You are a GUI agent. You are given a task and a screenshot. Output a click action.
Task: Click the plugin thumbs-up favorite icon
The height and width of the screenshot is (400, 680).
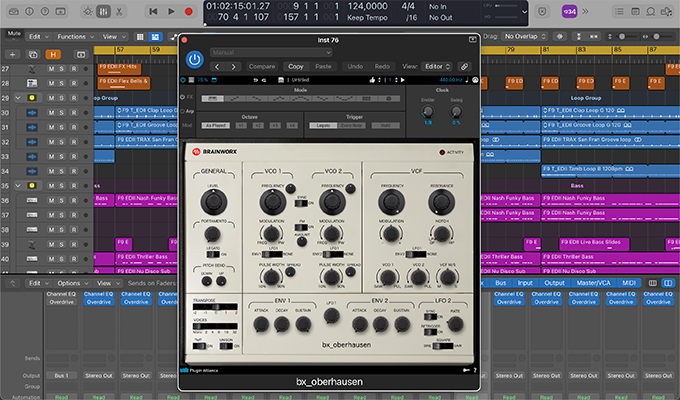click(x=372, y=80)
